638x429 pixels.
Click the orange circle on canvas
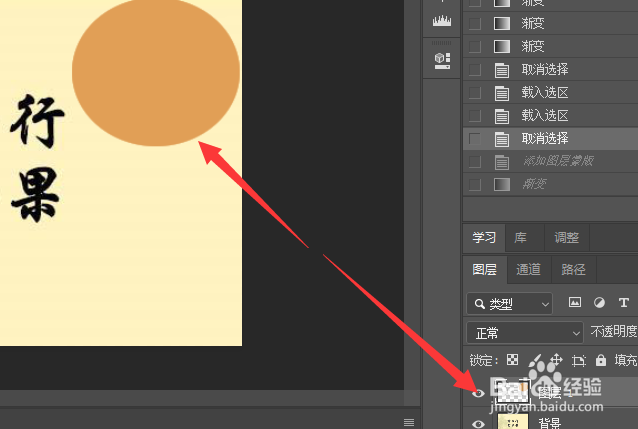[156, 71]
